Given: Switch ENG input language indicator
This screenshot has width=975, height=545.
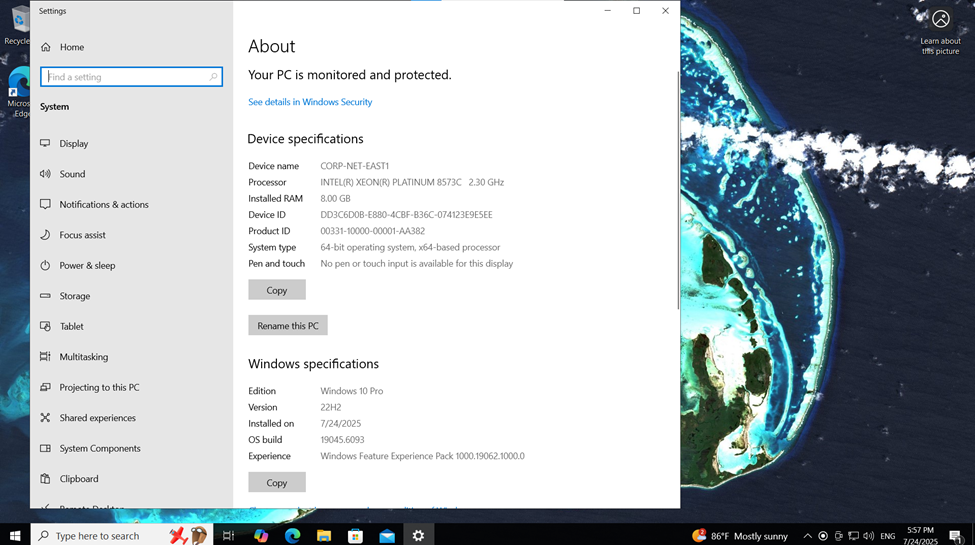Looking at the screenshot, I should (x=888, y=536).
